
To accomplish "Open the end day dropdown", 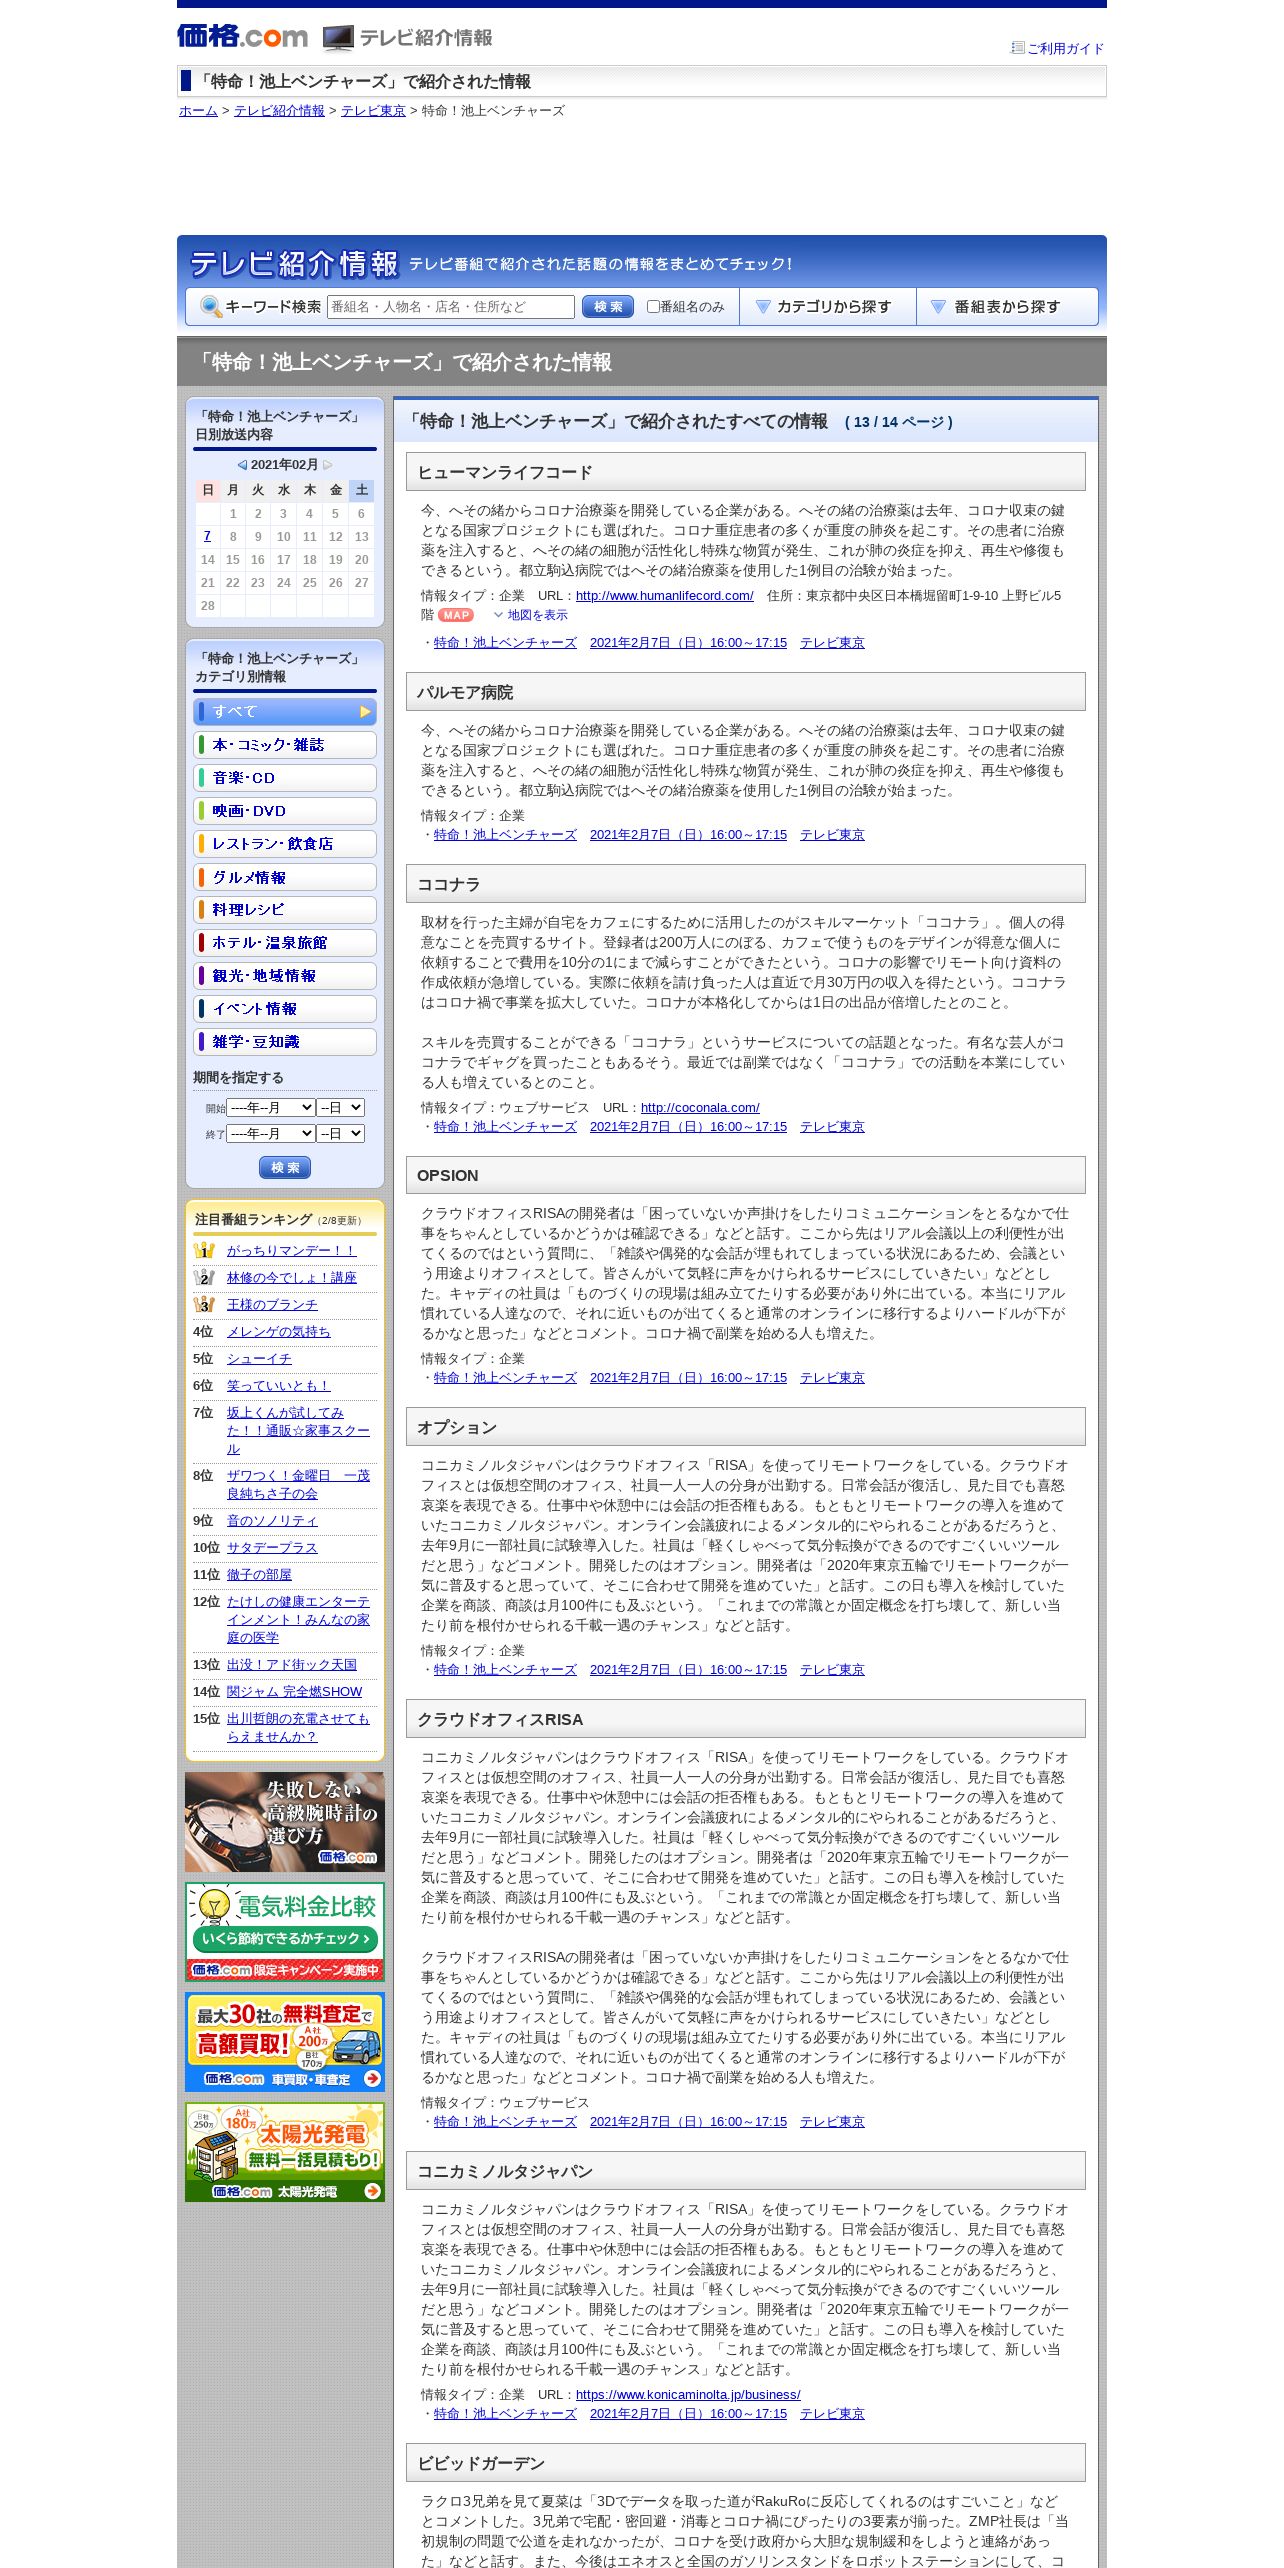I will (x=341, y=1133).
